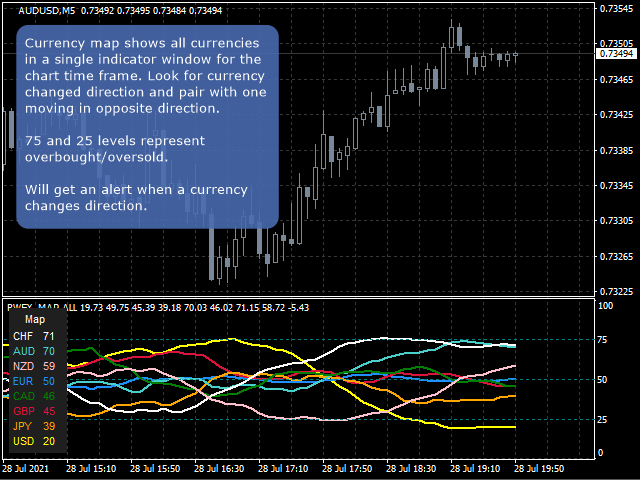Click the blue currency map info box
Screen dimensions: 640x480
click(x=148, y=127)
